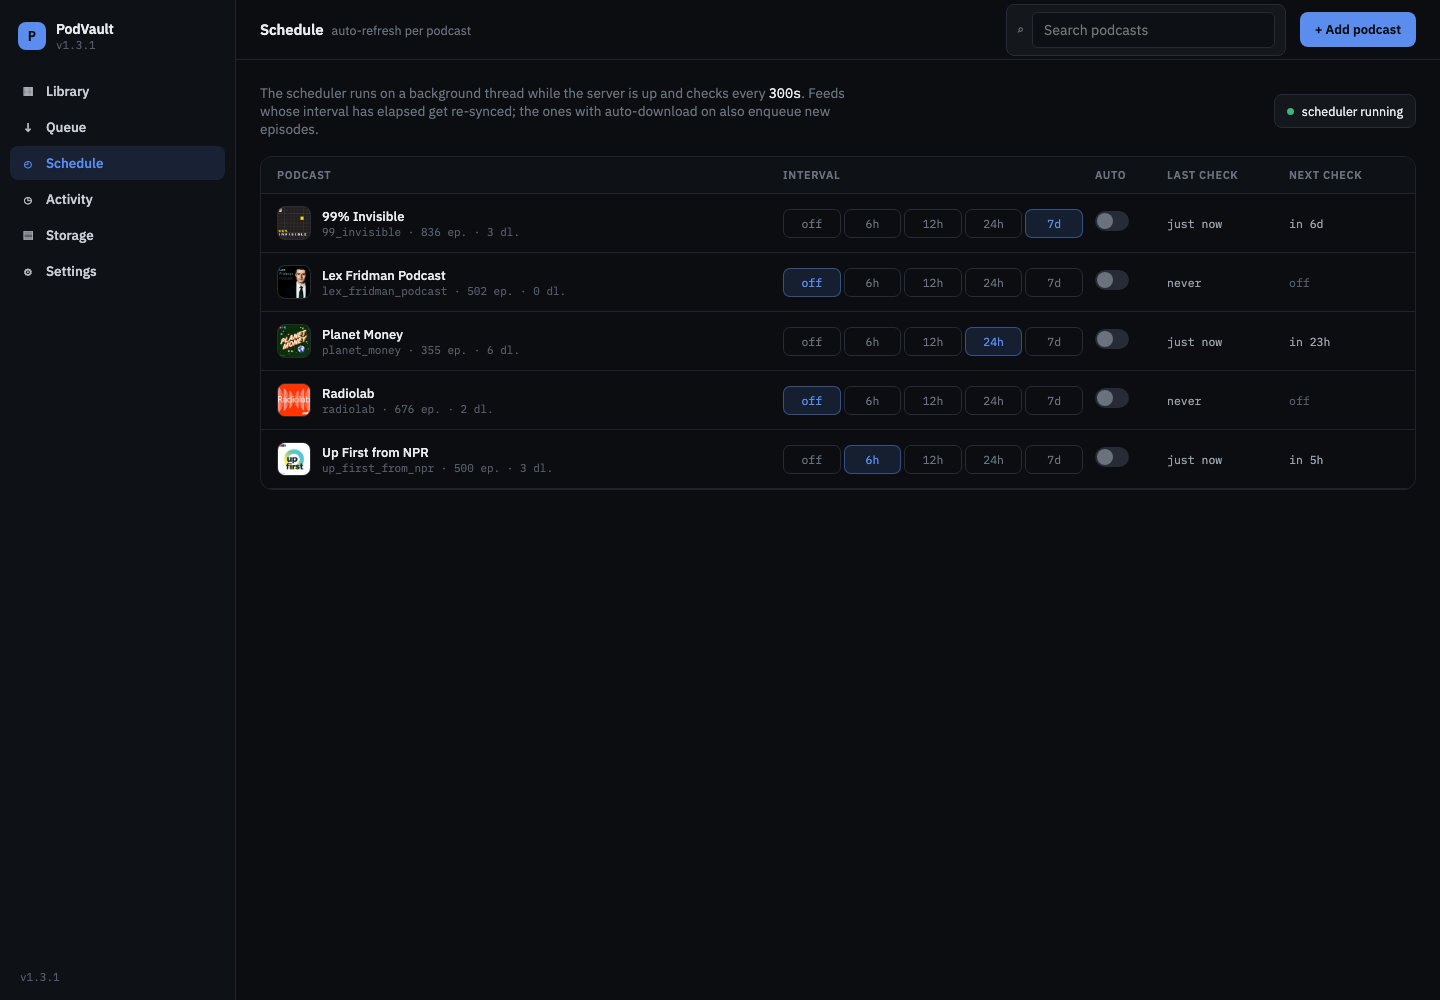The width and height of the screenshot is (1440, 1000).
Task: Set Lex Fridman Podcast interval to 7d
Action: pos(1054,283)
